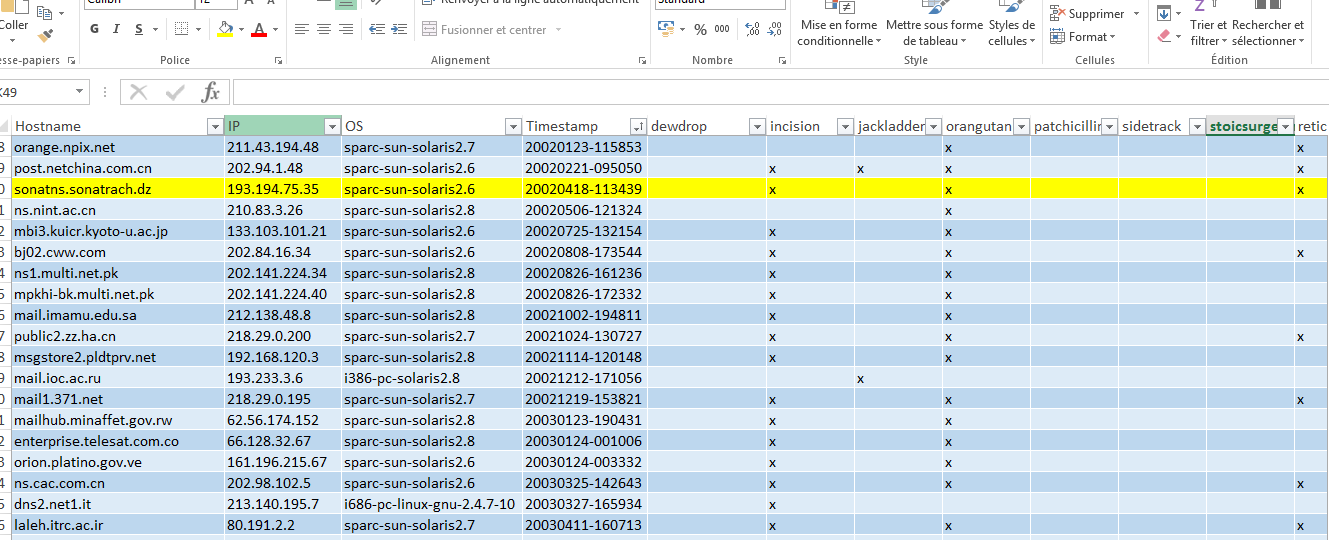The width and height of the screenshot is (1329, 540).
Task: Select timestamp cell 20030411-160713
Action: click(585, 525)
